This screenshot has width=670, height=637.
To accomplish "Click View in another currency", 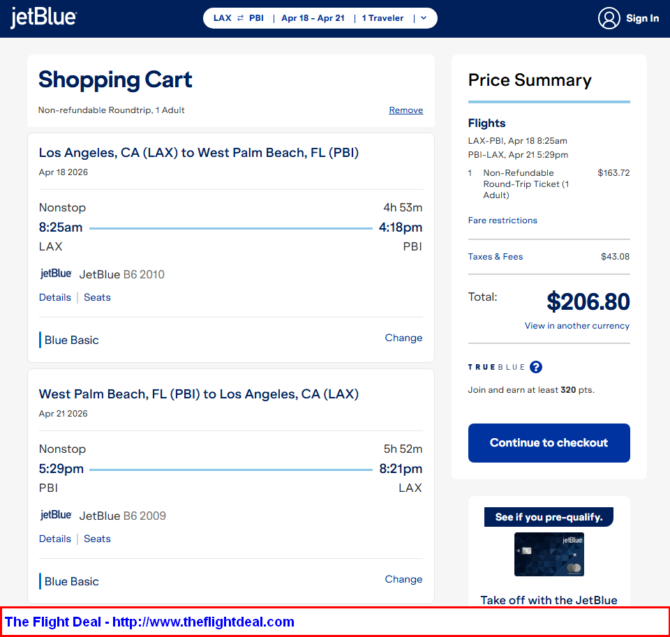I will coord(577,326).
